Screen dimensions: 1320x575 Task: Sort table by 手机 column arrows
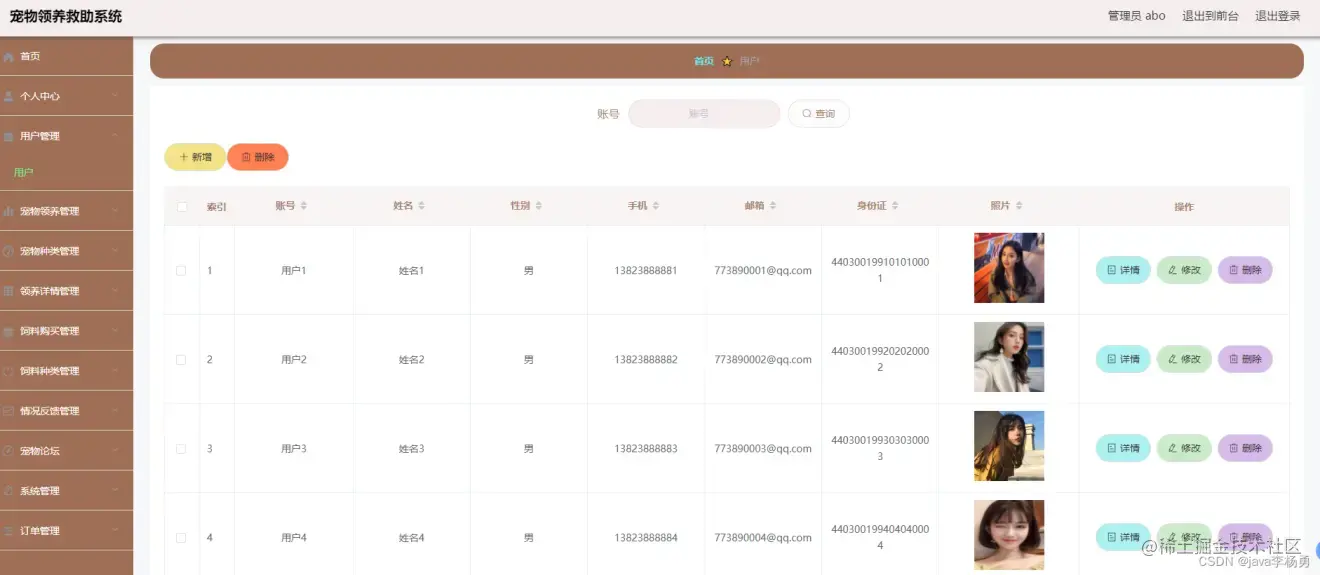click(x=656, y=206)
